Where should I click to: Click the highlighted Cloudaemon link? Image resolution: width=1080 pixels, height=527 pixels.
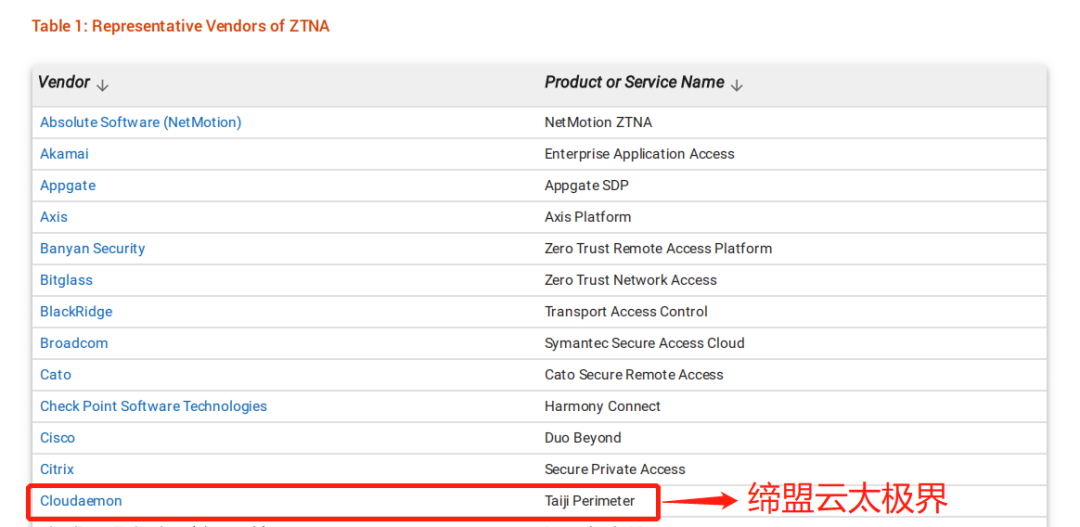81,501
